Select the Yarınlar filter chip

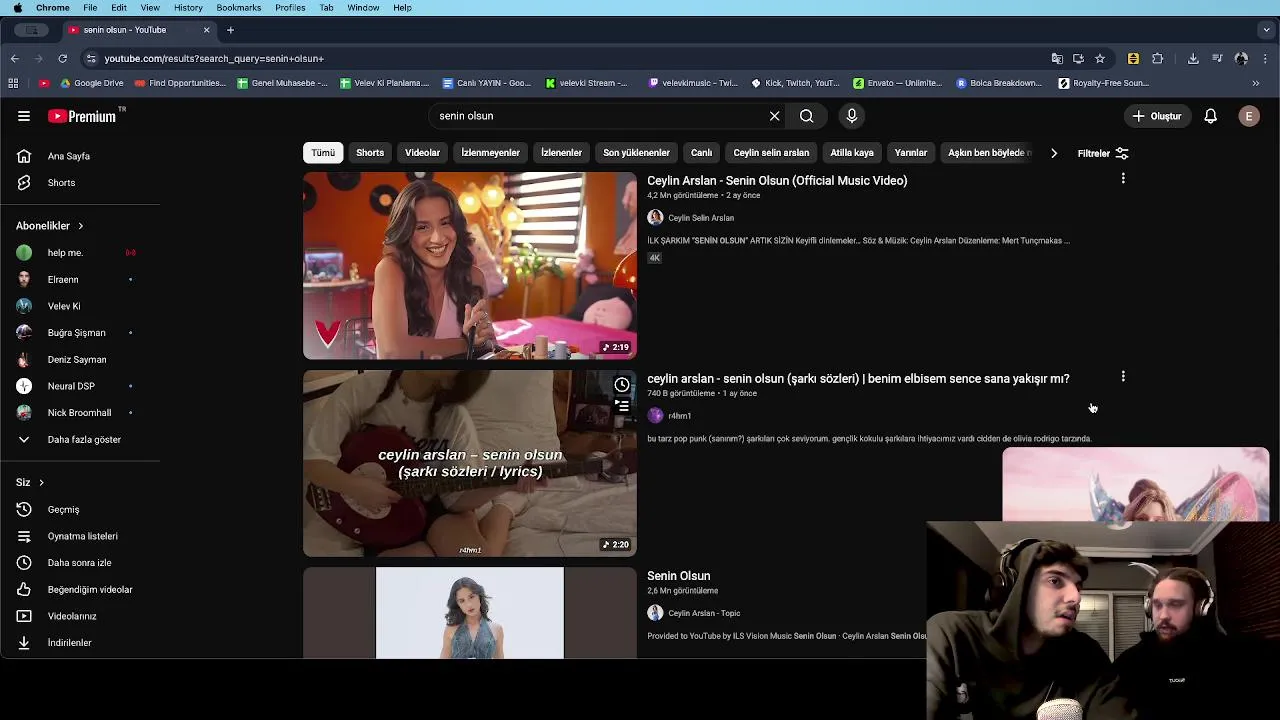tap(911, 153)
